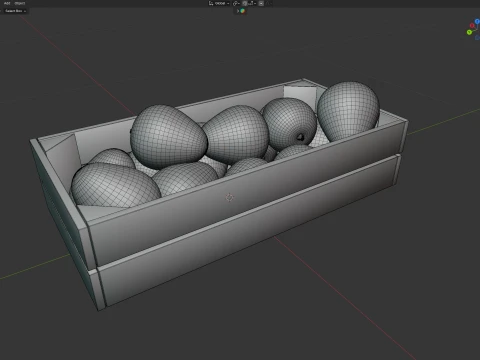
Task: Select the rightmost upright pear in crate
Action: click(348, 111)
